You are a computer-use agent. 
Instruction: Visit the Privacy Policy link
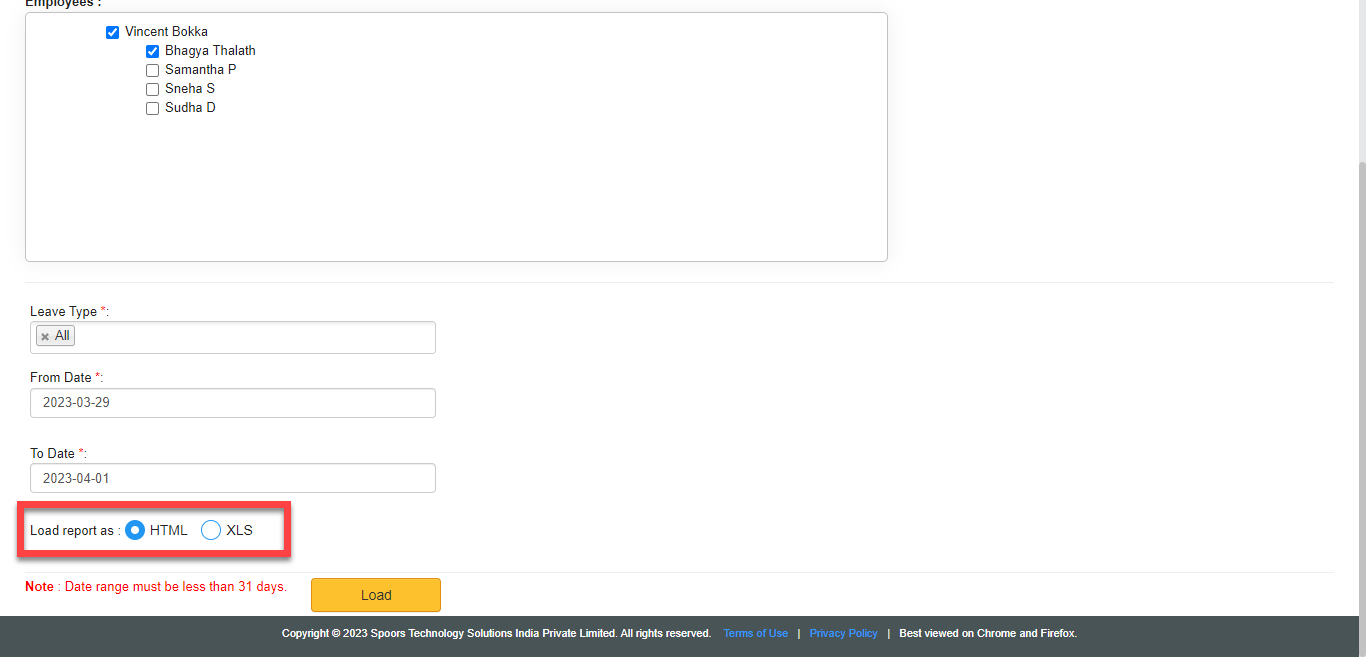coord(843,633)
